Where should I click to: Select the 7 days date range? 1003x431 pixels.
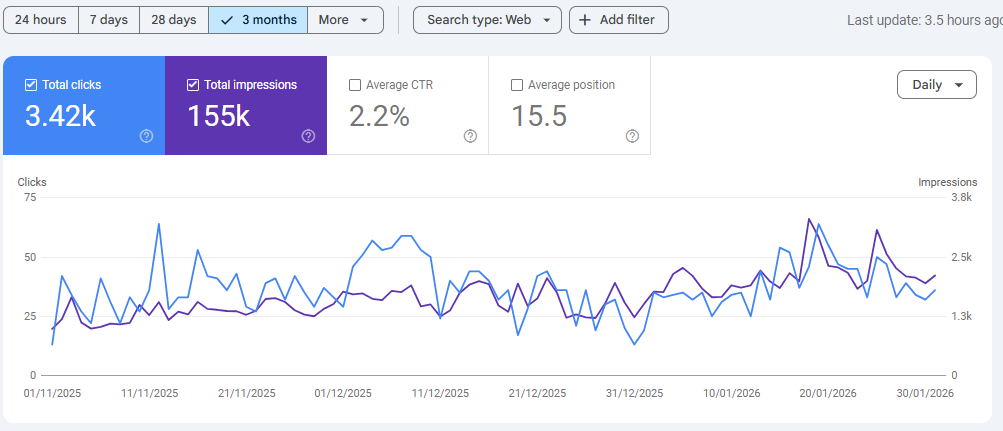point(108,20)
